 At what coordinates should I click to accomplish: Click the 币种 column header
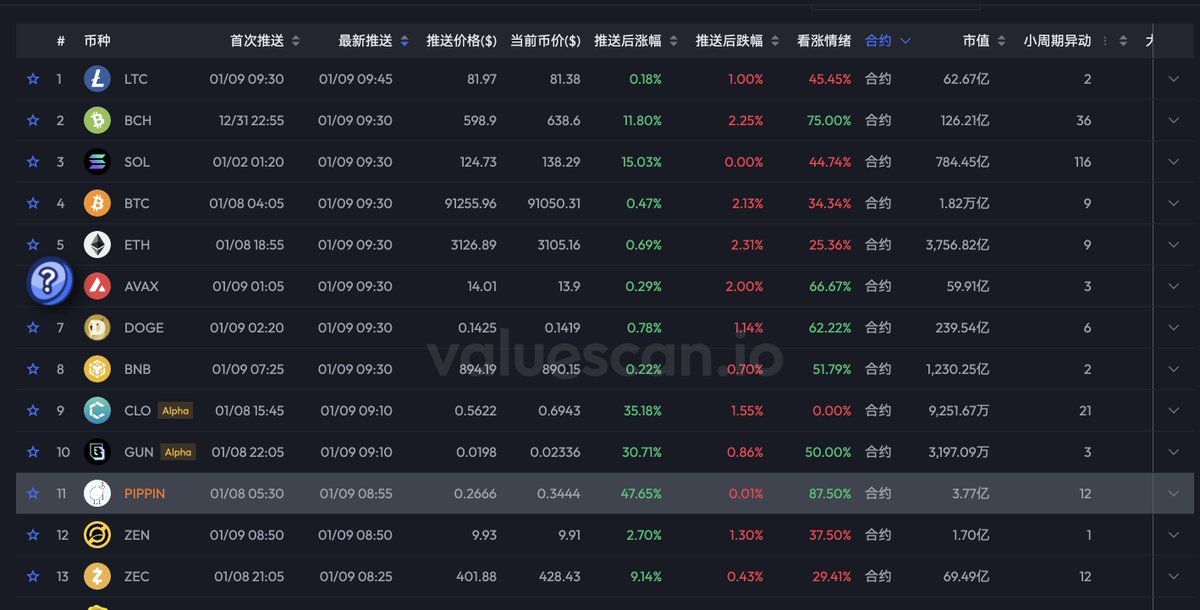[97, 41]
